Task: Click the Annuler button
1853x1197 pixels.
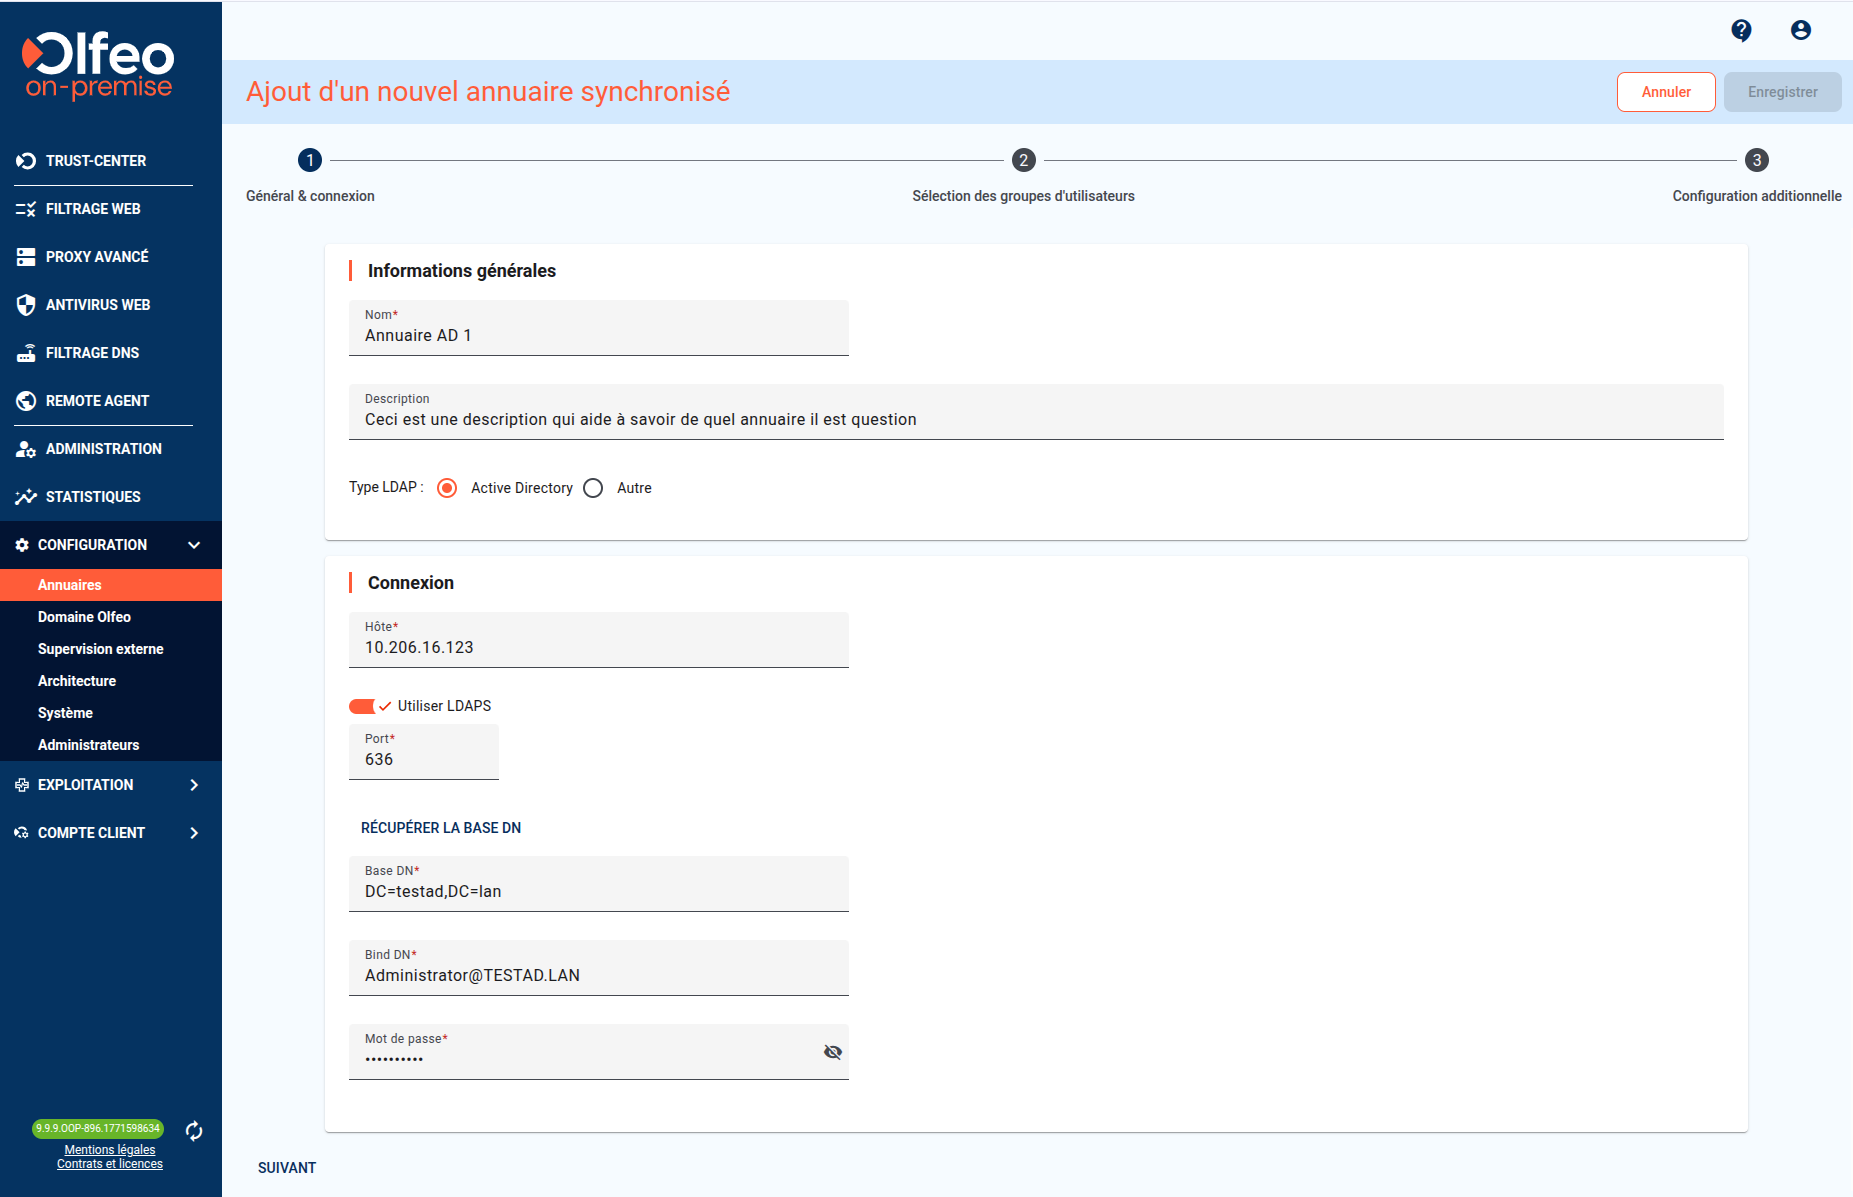Action: (x=1665, y=92)
